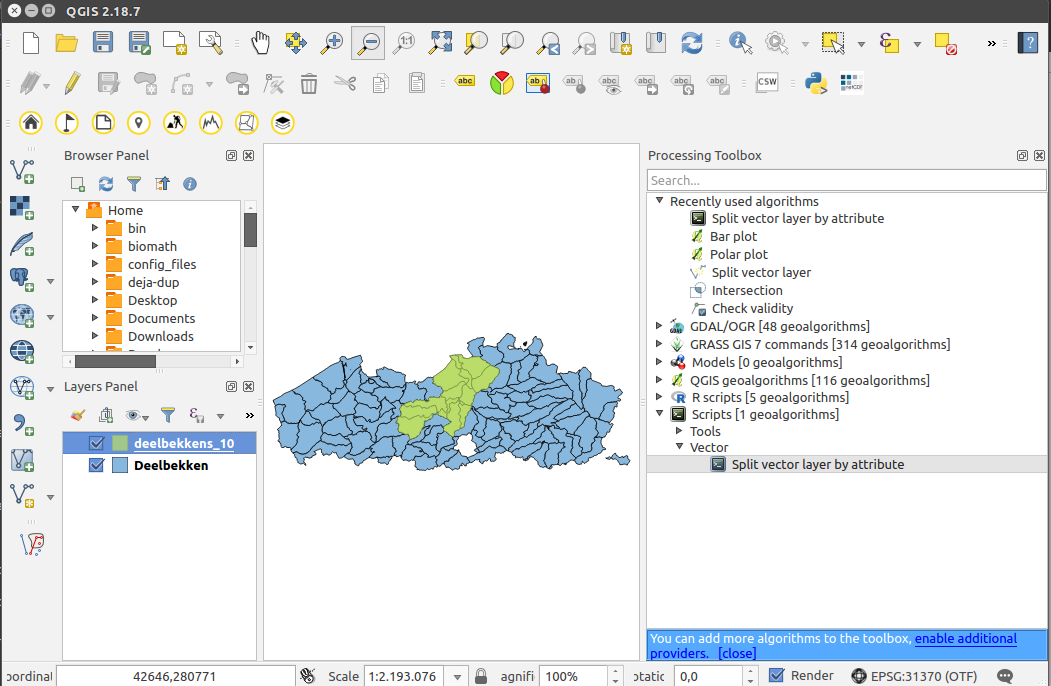
Task: Select the Pan Map hand tool
Action: tap(260, 43)
